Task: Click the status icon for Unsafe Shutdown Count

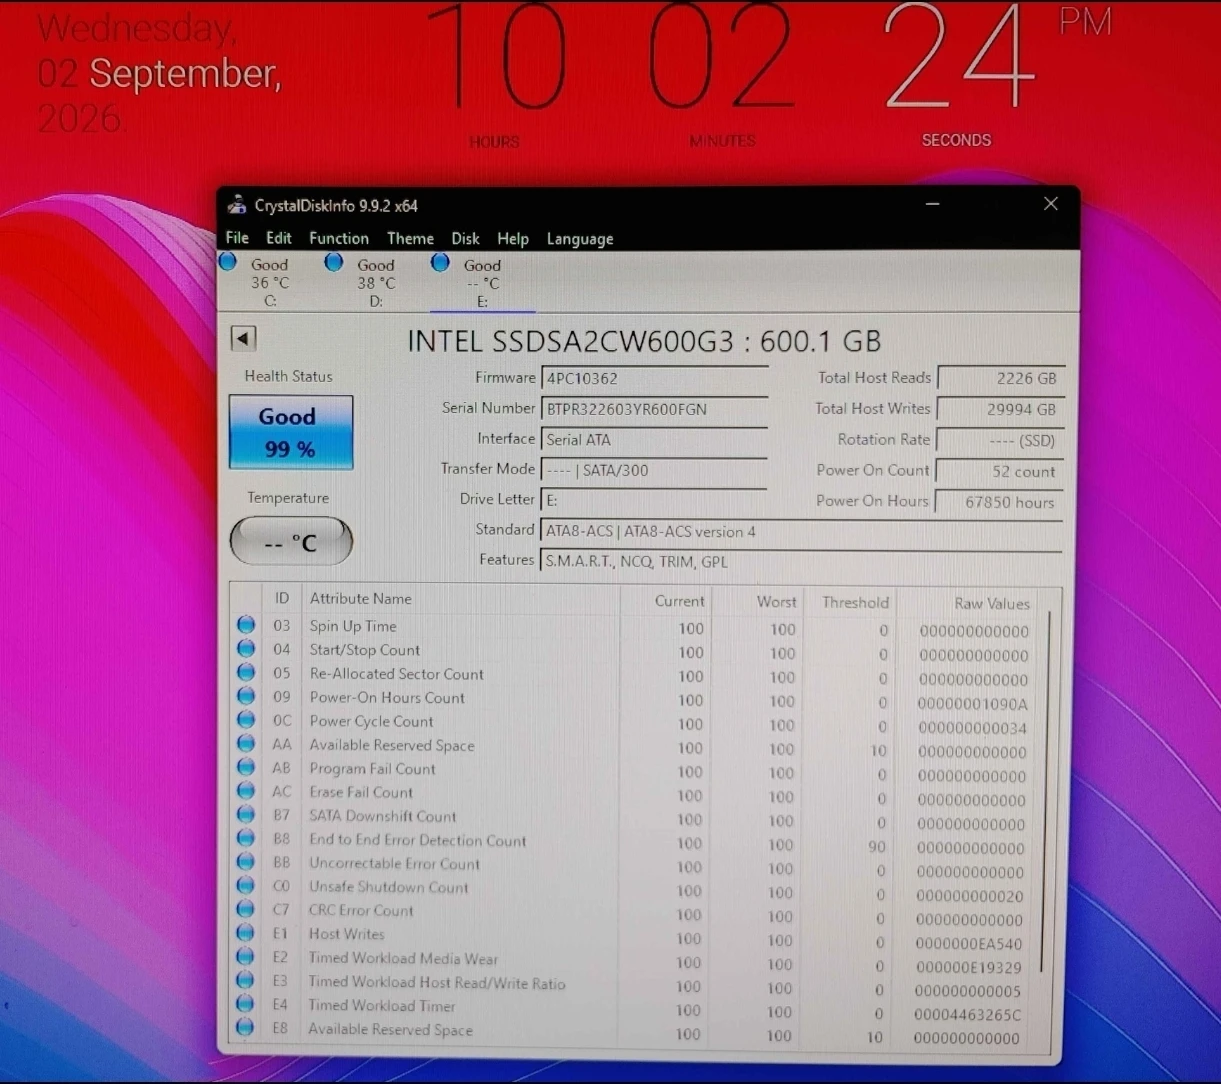Action: (x=245, y=886)
